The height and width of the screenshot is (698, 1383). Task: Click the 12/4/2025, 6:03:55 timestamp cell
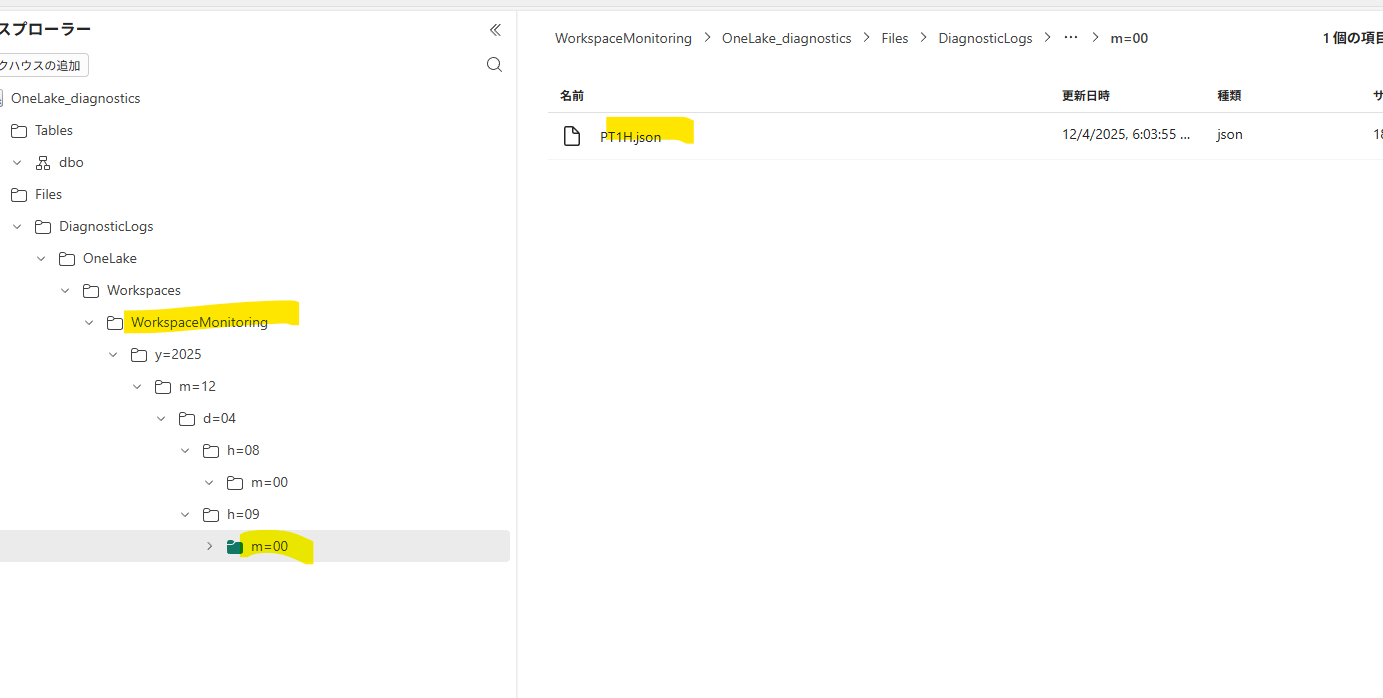(x=1126, y=134)
